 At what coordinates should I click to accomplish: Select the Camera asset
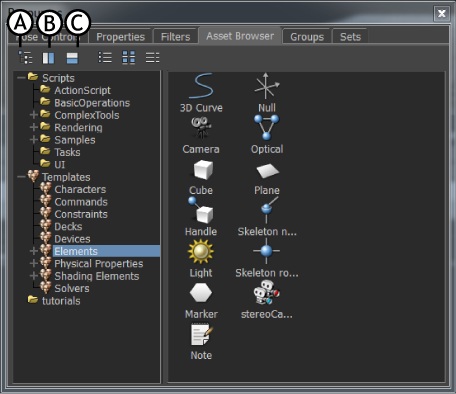coord(201,135)
